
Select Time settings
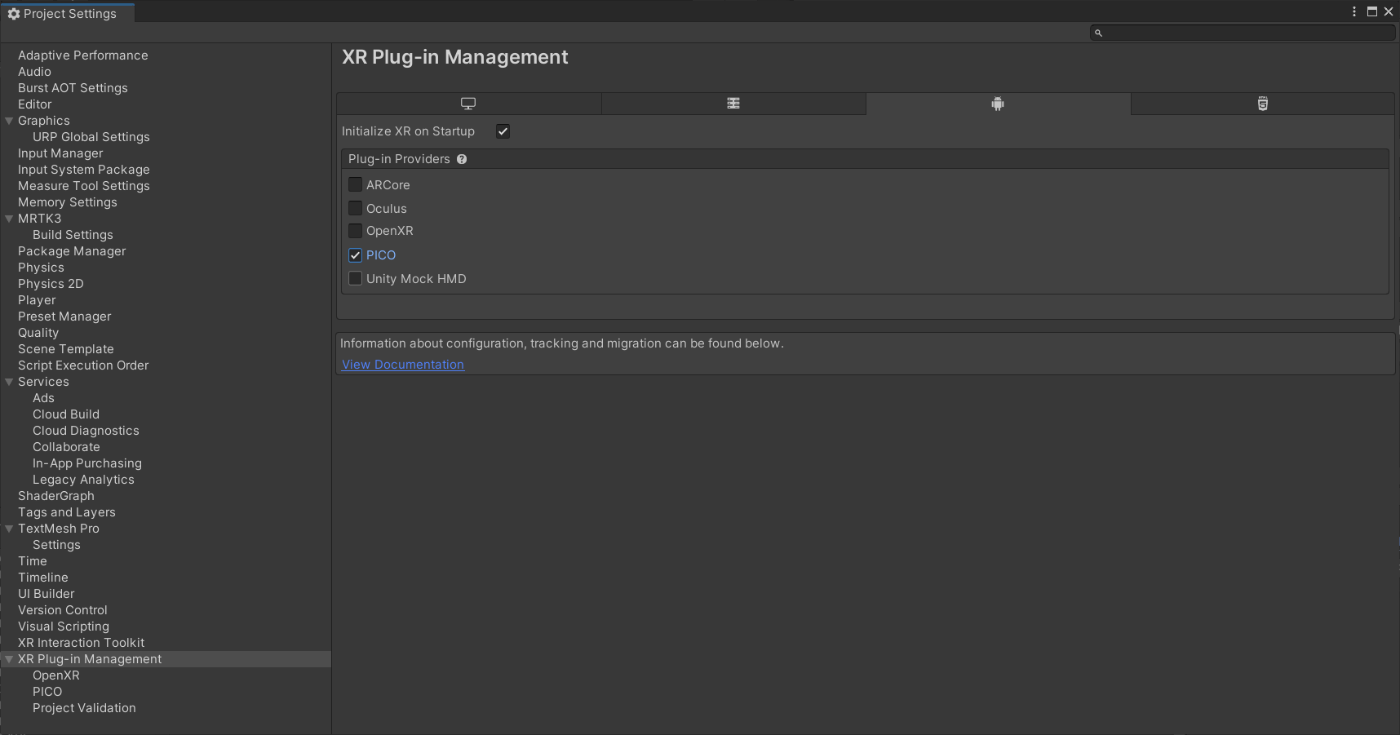point(32,562)
